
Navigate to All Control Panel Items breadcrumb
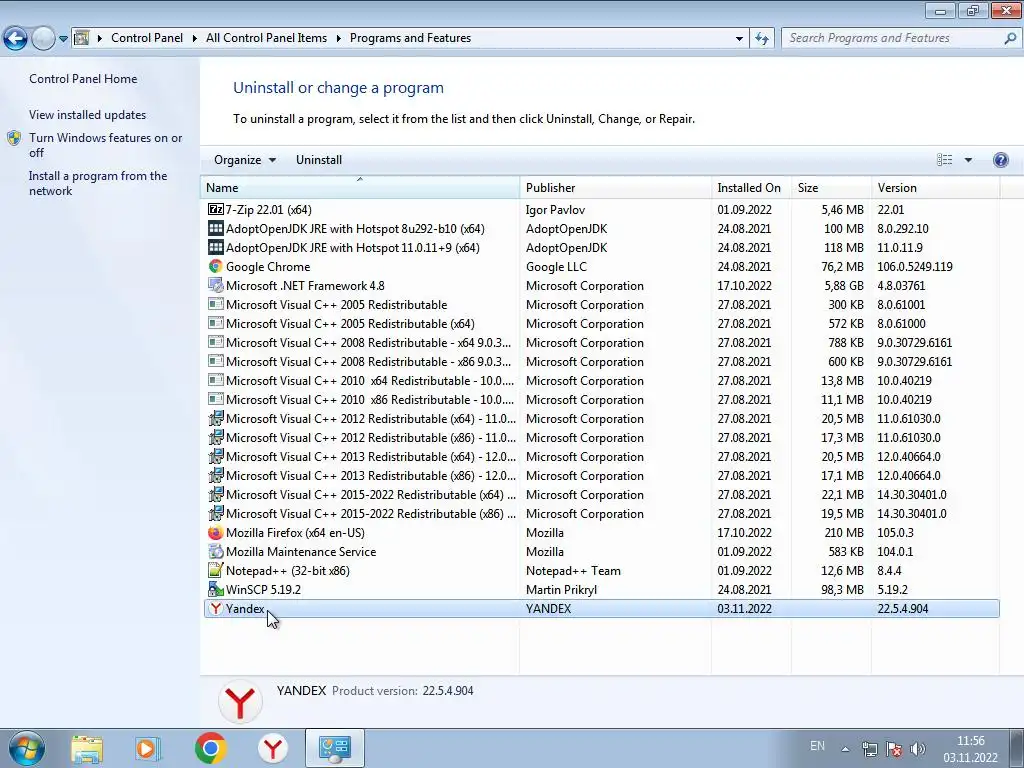tap(266, 38)
